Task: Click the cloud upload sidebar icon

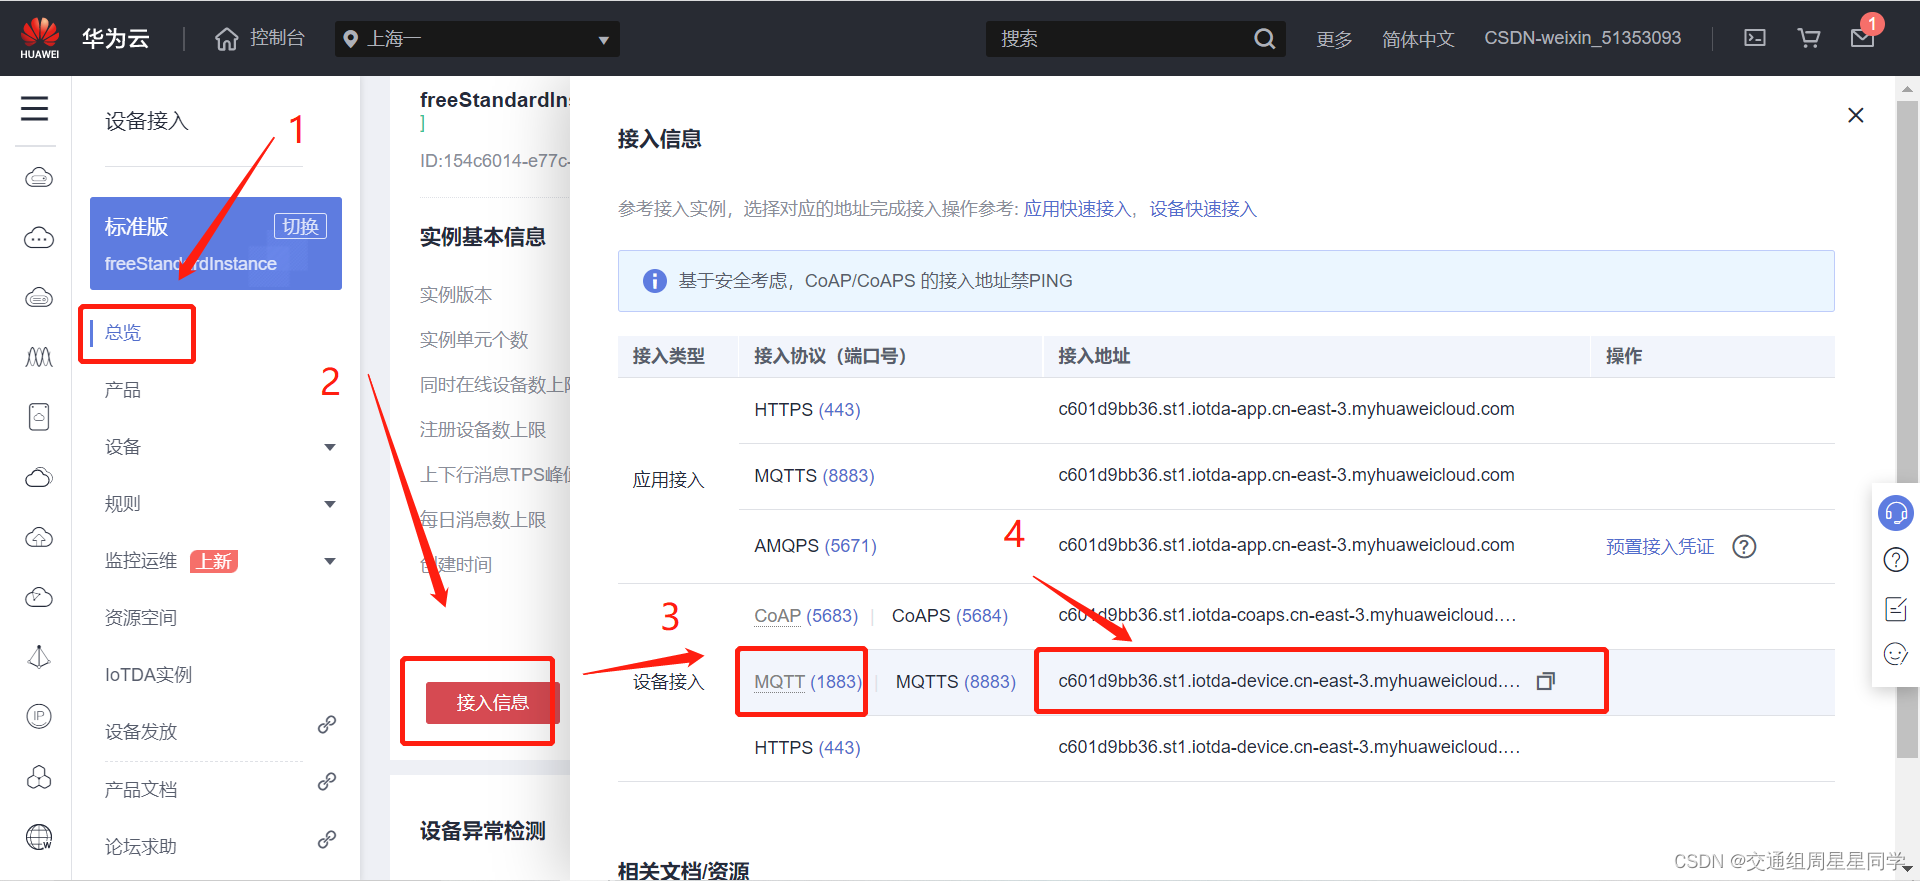Action: pyautogui.click(x=39, y=538)
